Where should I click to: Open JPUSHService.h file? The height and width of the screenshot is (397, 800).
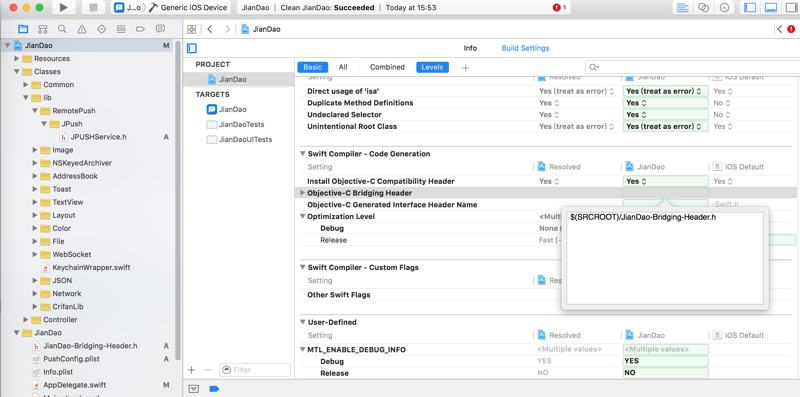(98, 137)
